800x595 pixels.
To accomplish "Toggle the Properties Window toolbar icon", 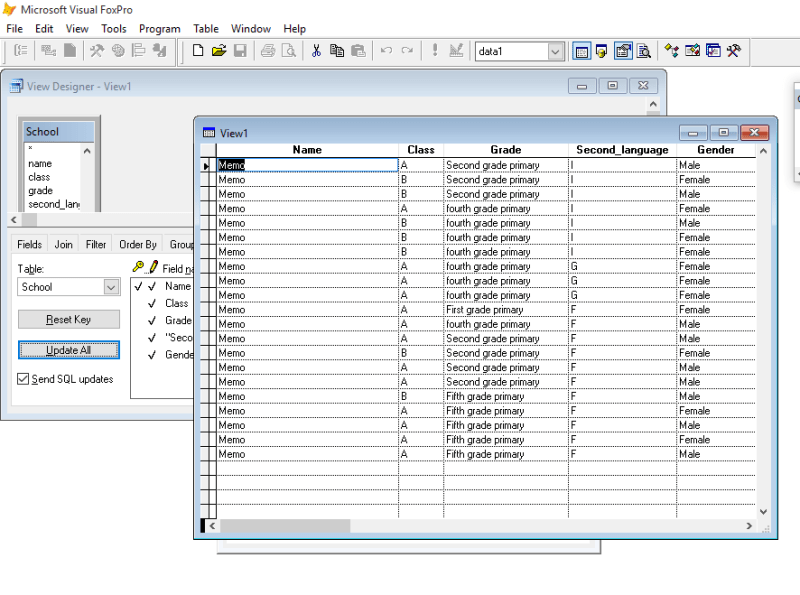I will pyautogui.click(x=623, y=51).
